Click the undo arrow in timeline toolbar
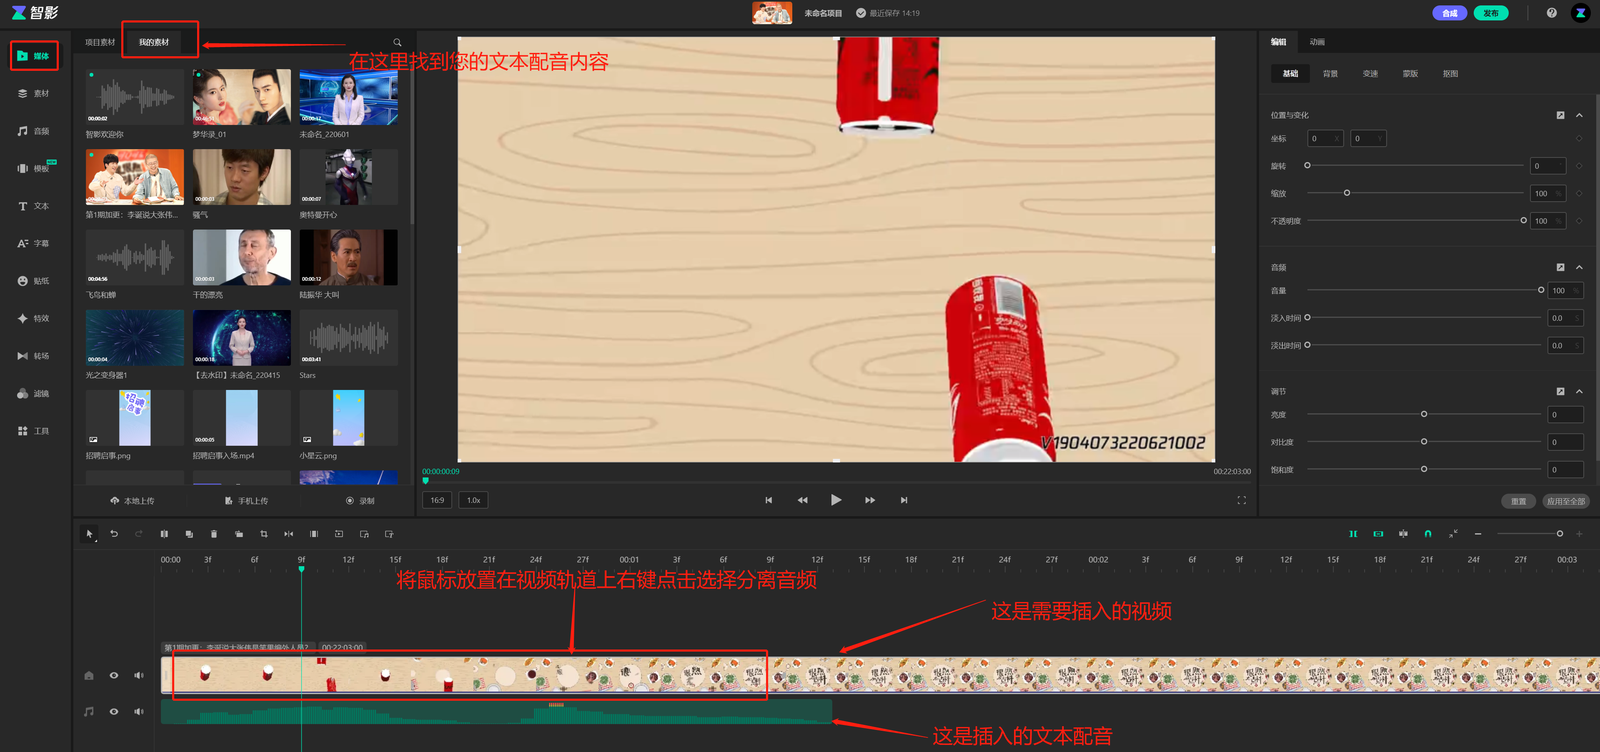This screenshot has width=1600, height=752. (x=114, y=534)
